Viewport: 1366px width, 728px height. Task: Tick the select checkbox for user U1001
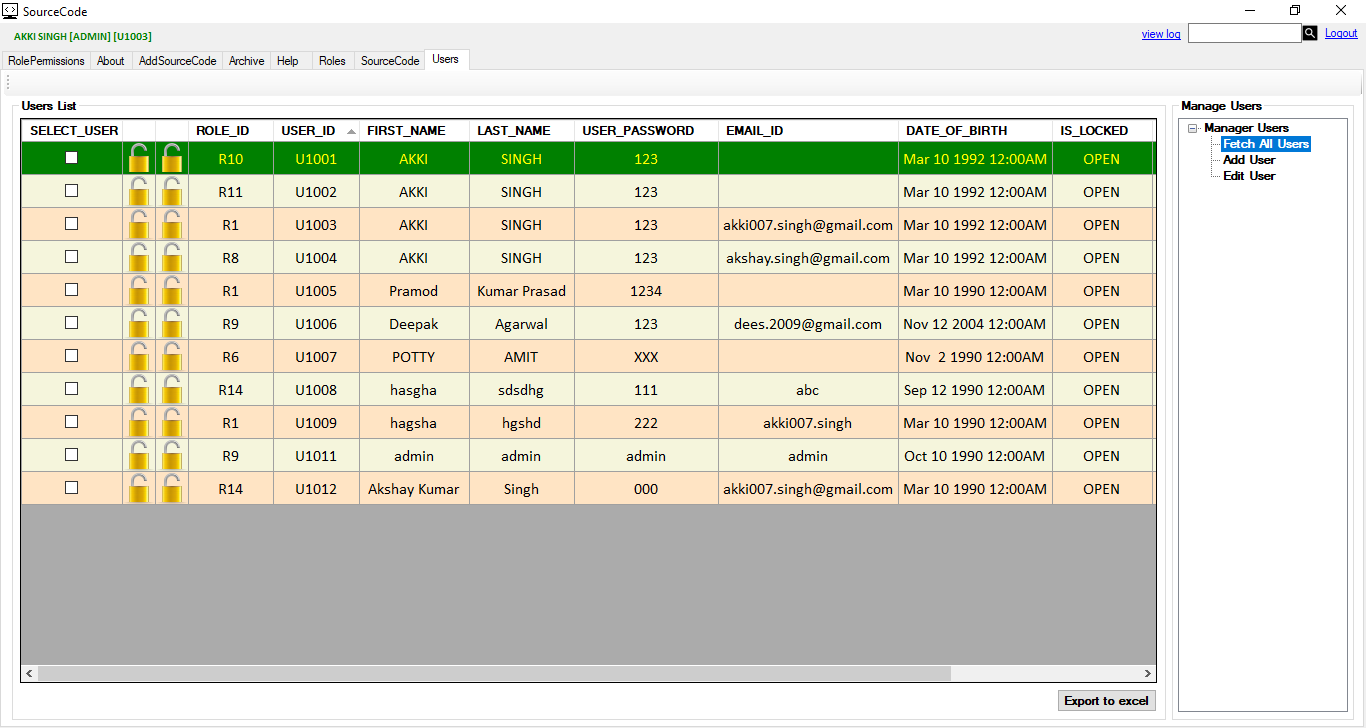tap(71, 157)
